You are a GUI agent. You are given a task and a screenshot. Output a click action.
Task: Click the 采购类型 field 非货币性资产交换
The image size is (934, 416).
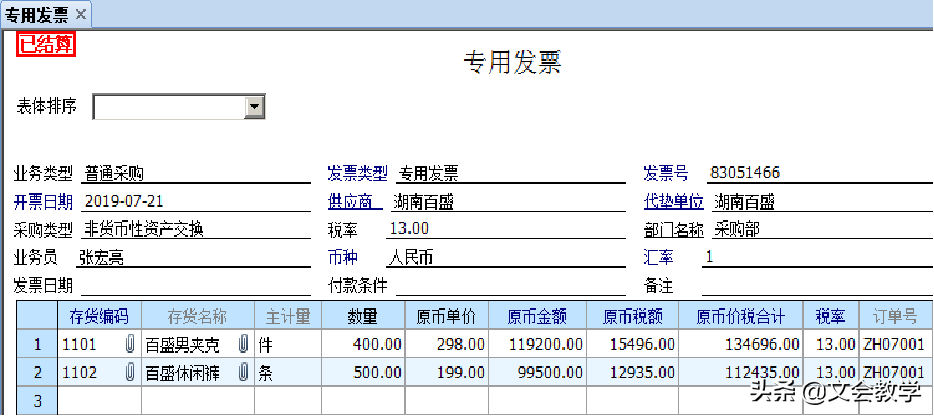coord(195,229)
